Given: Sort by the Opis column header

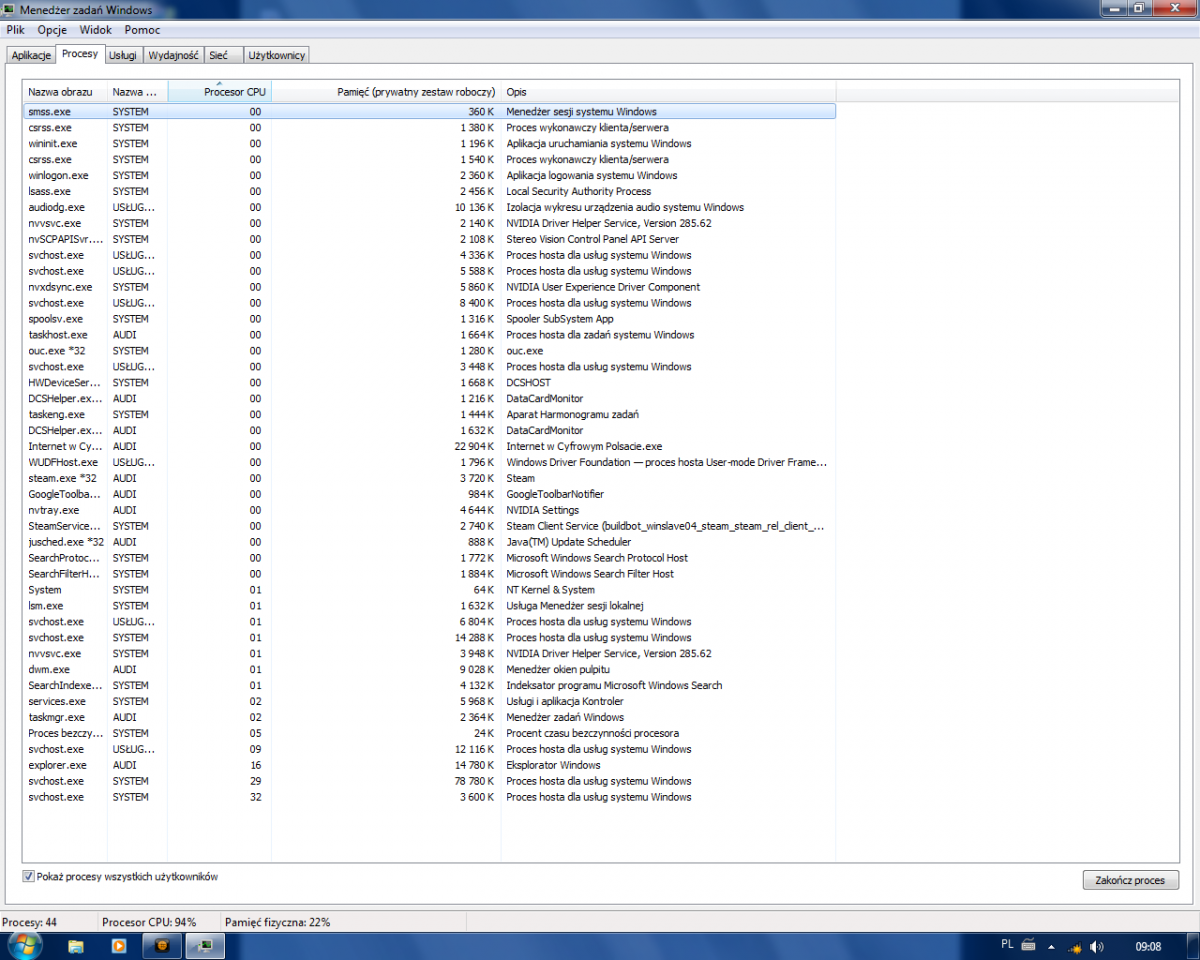Looking at the screenshot, I should [668, 92].
